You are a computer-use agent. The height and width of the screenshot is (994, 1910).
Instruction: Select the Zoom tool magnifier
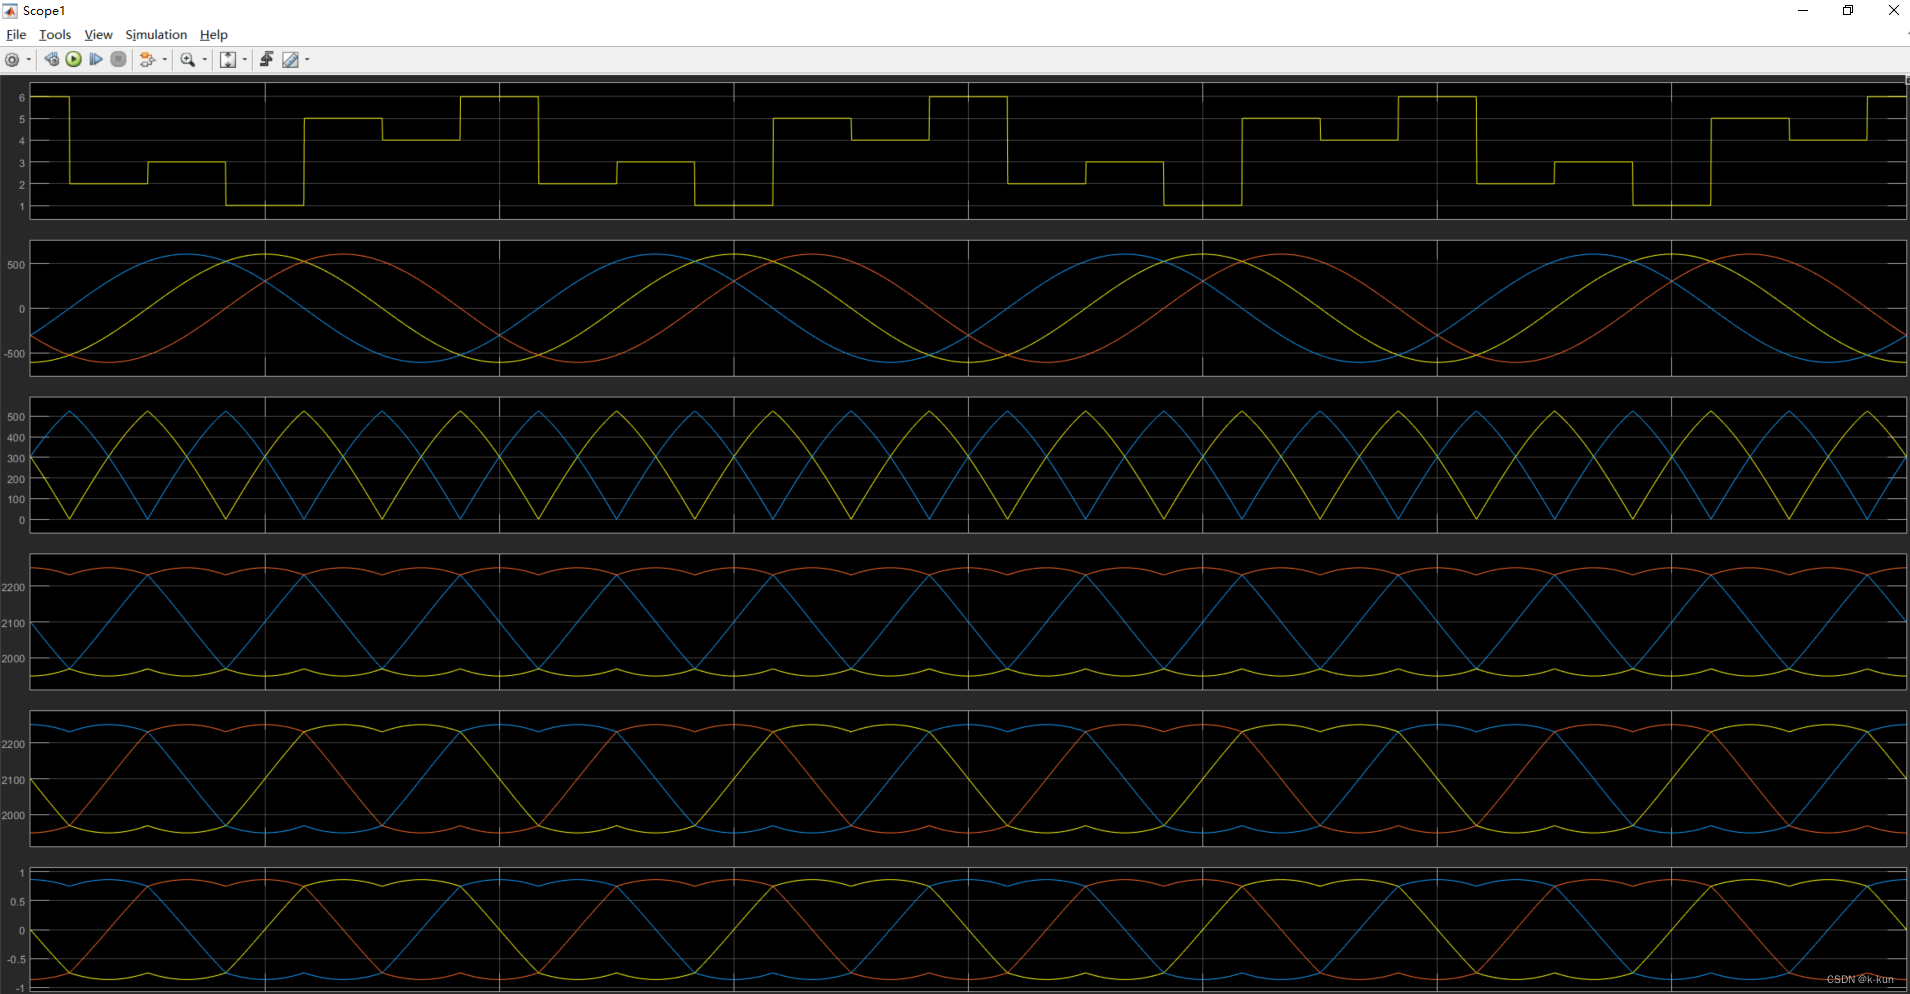click(188, 60)
